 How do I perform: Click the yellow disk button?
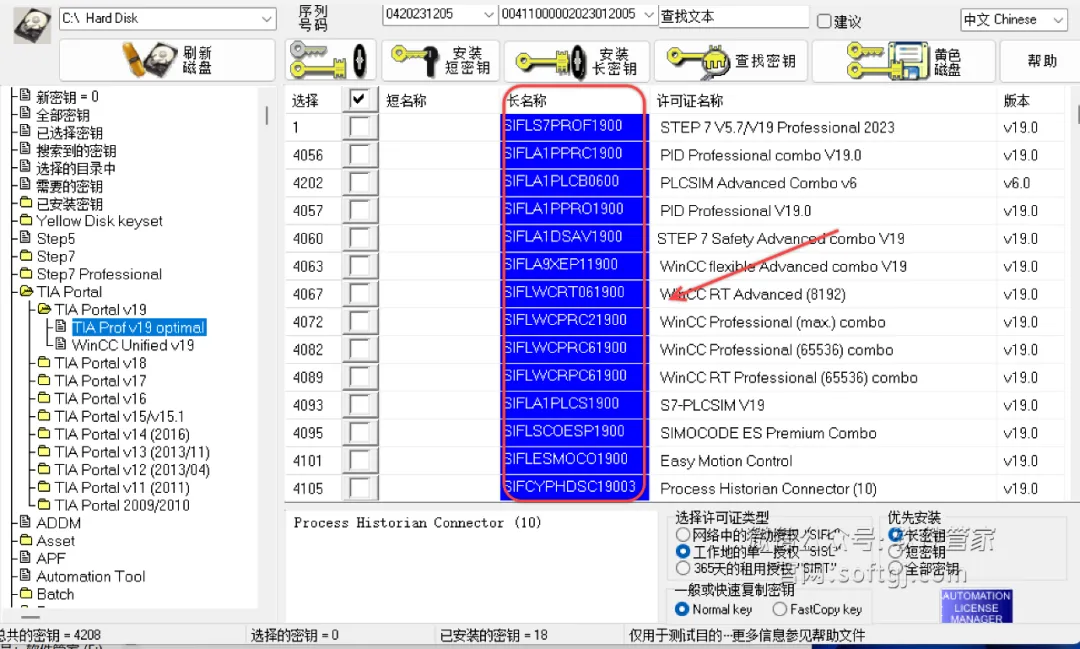pyautogui.click(x=904, y=60)
